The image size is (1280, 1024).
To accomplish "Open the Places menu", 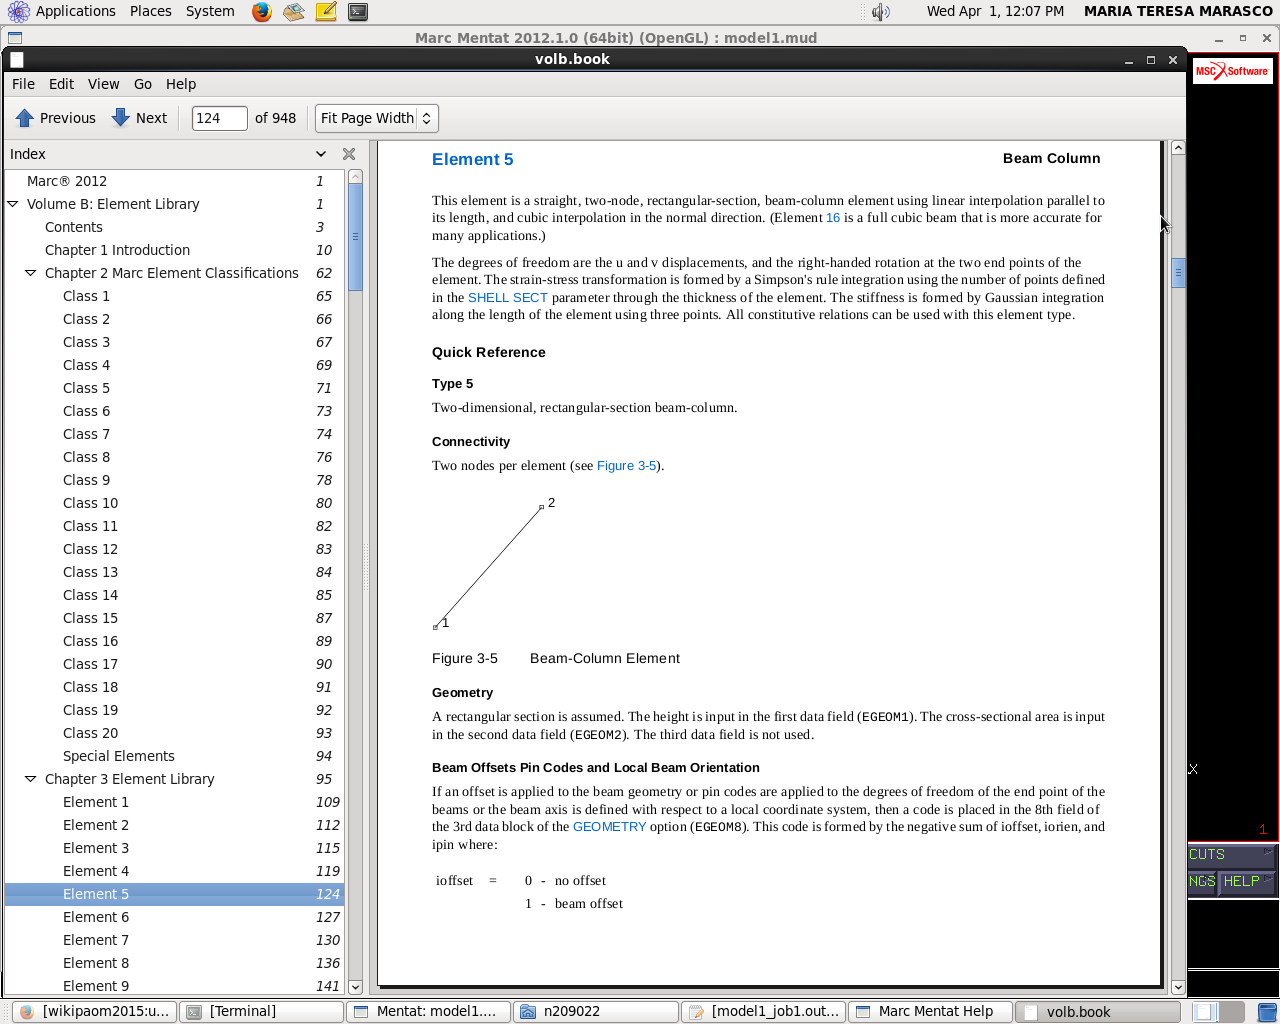I will pyautogui.click(x=150, y=11).
